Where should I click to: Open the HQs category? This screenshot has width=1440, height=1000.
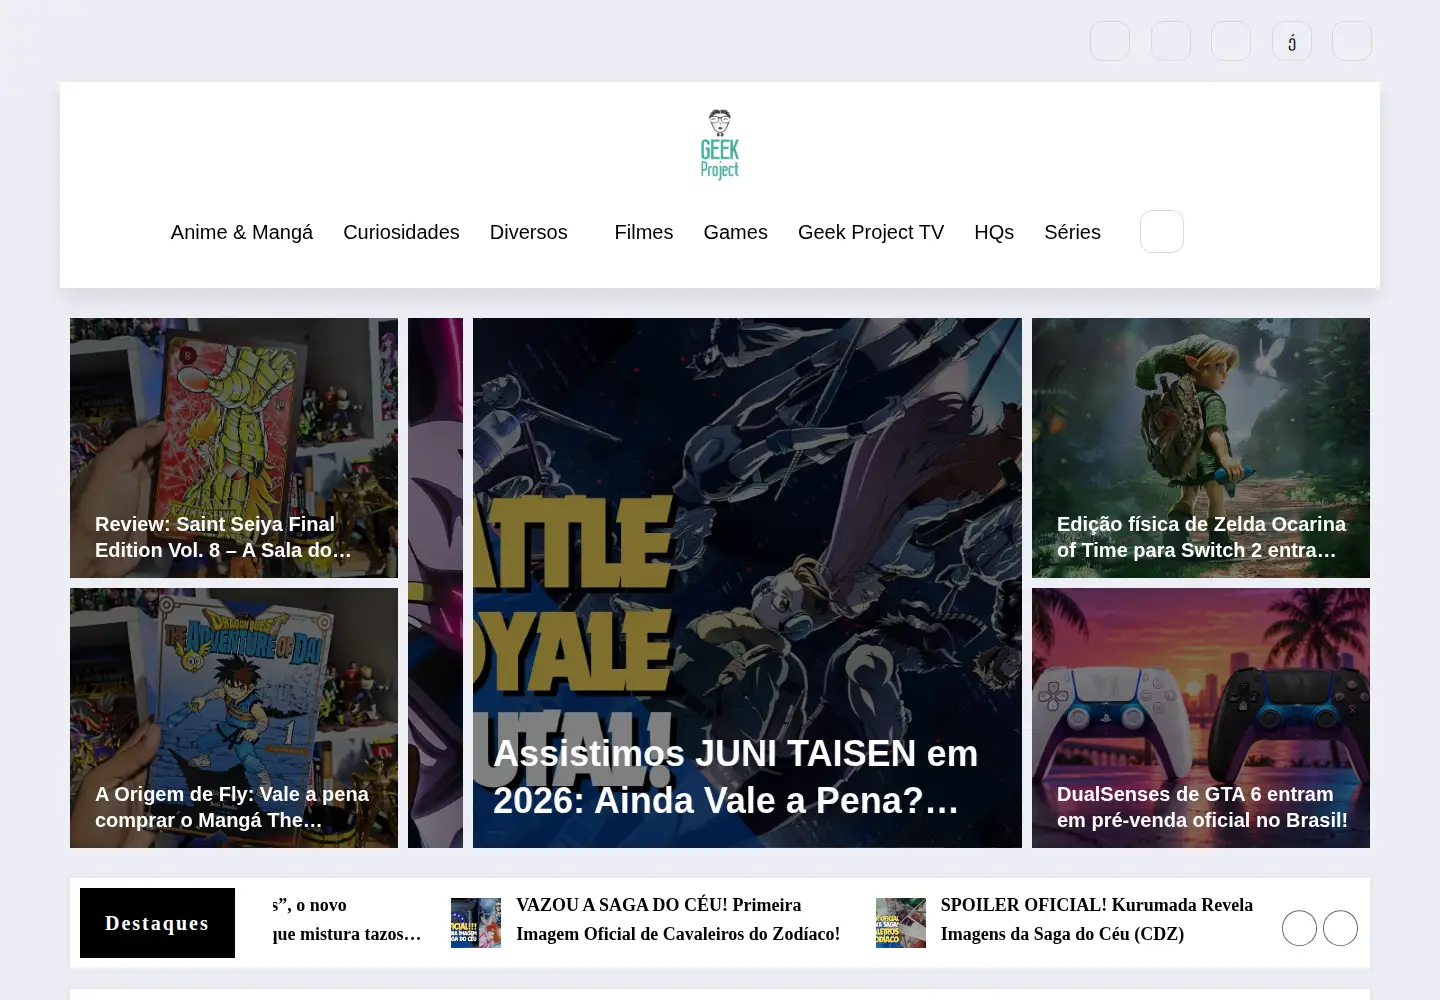coord(994,232)
